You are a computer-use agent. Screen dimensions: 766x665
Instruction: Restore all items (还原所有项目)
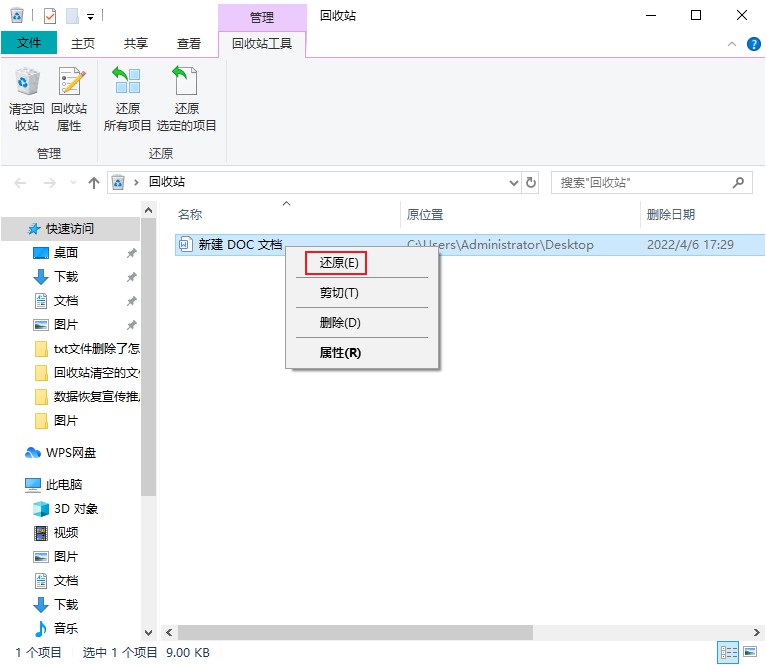[128, 100]
